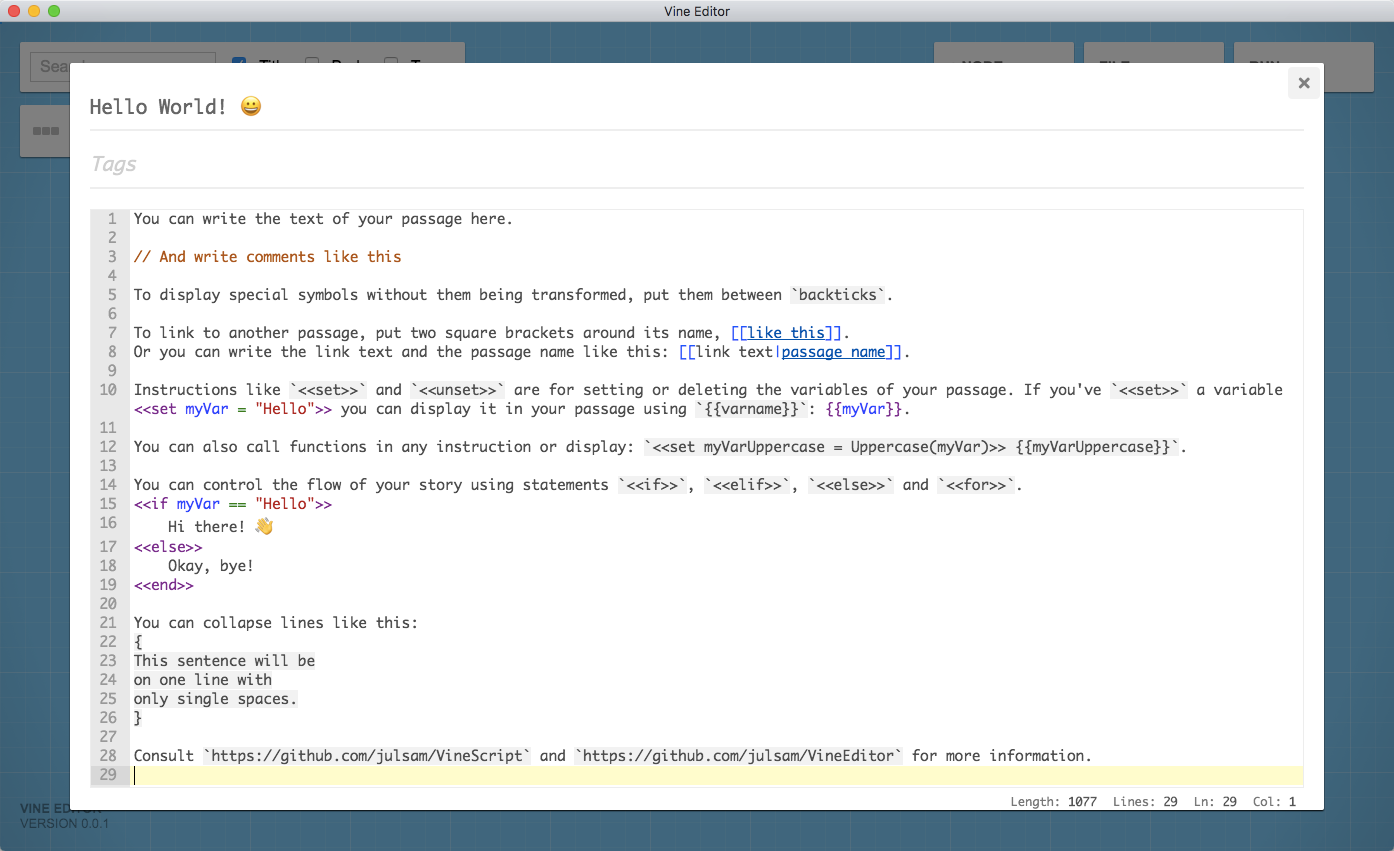The height and width of the screenshot is (851, 1394).
Task: Click line number 22 in the gutter
Action: 109,642
